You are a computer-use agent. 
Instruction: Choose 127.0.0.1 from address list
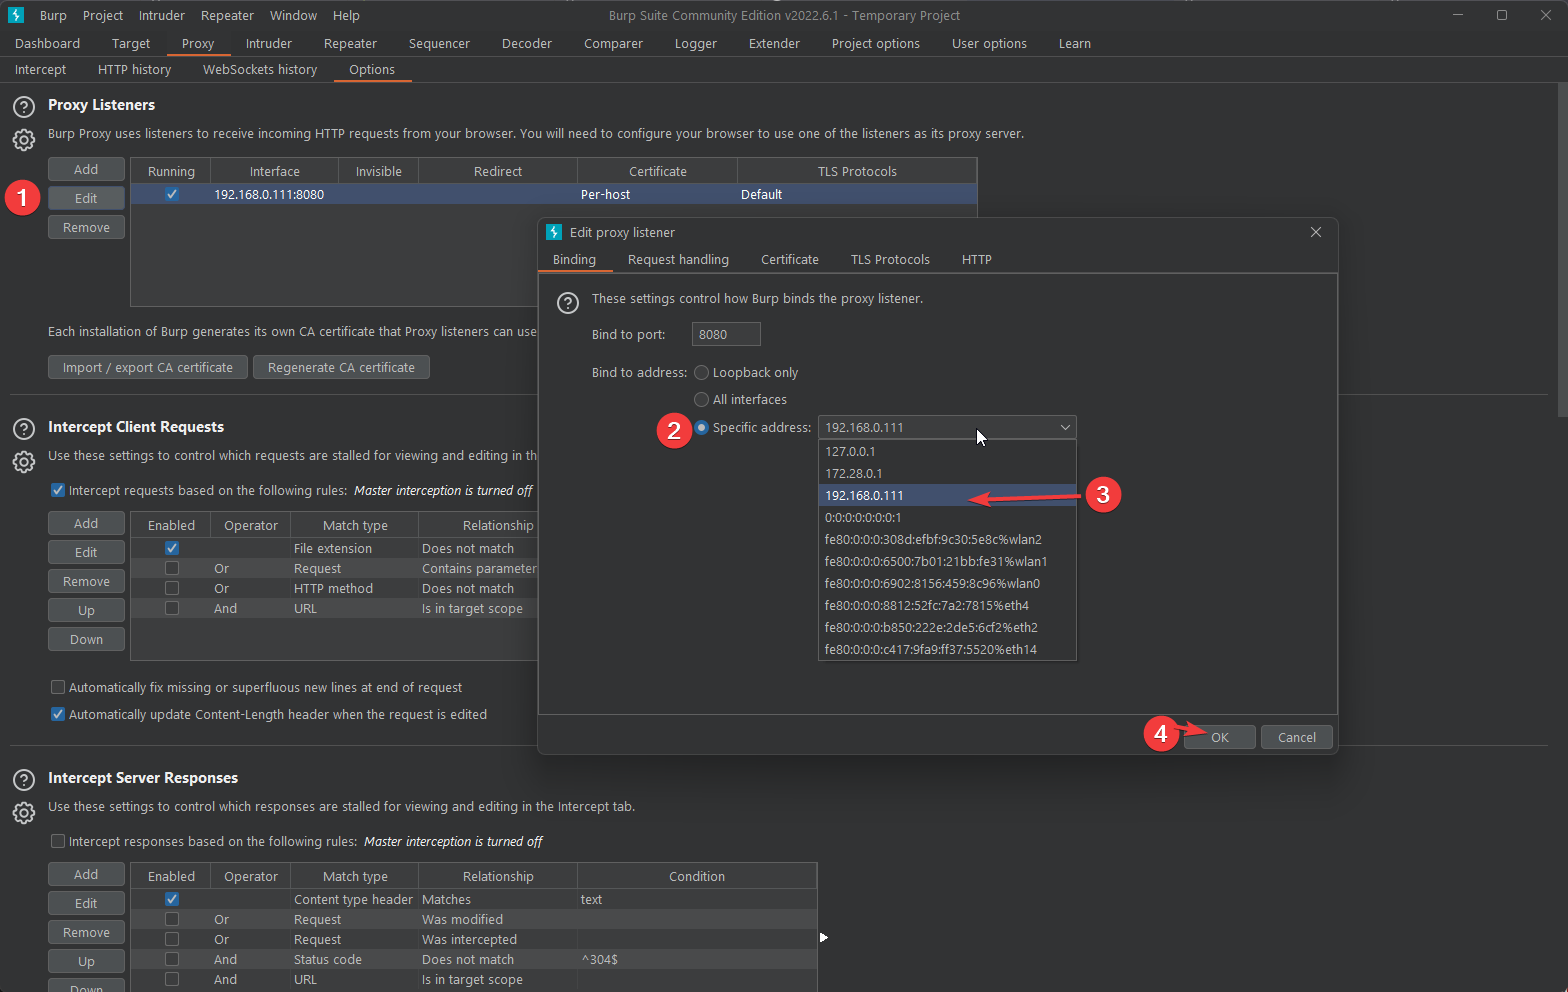[x=947, y=451]
